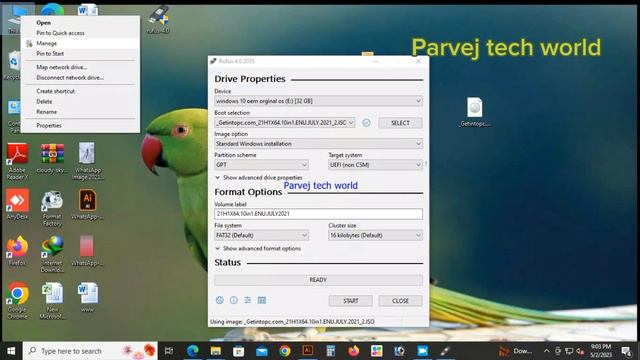This screenshot has height=360, width=640.
Task: Expand Show advanced drive properties
Action: pyautogui.click(x=259, y=178)
